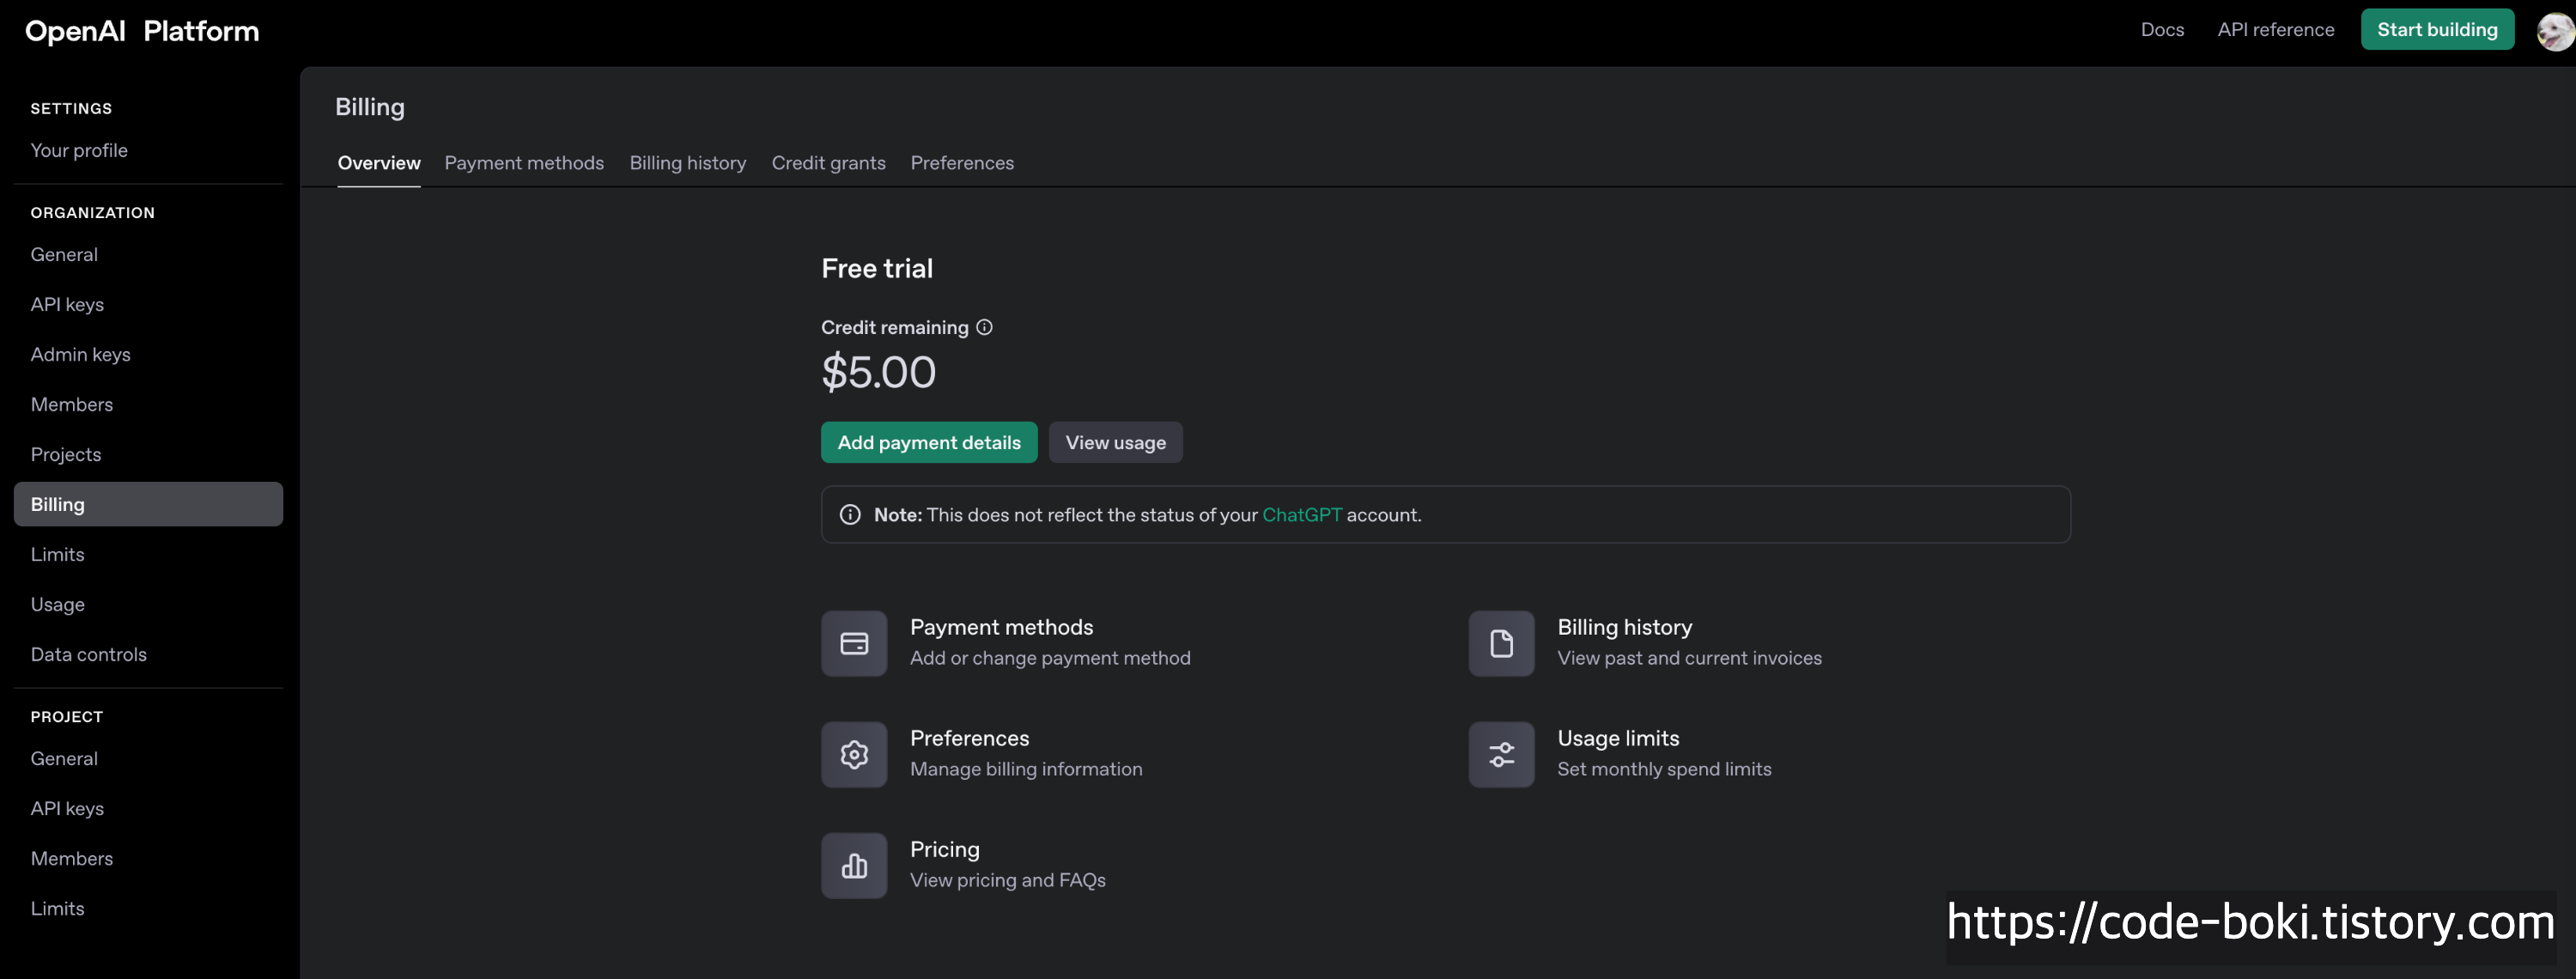Go to Your profile settings
2576x979 pixels.
[x=79, y=150]
